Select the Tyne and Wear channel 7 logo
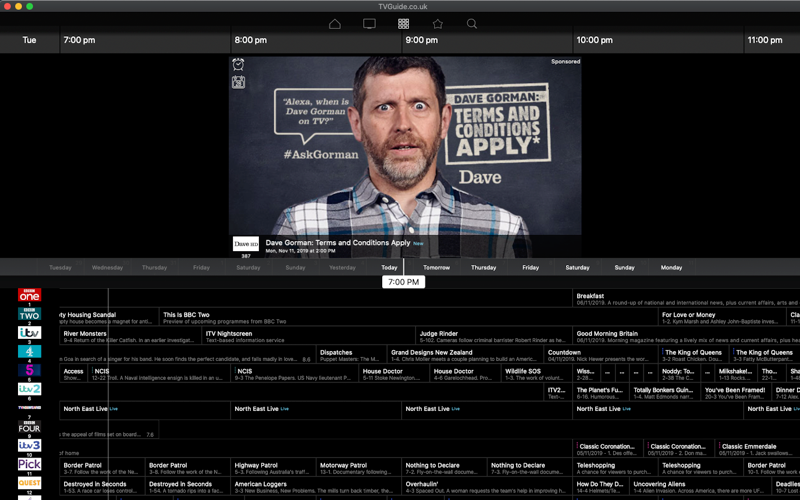 pos(30,408)
